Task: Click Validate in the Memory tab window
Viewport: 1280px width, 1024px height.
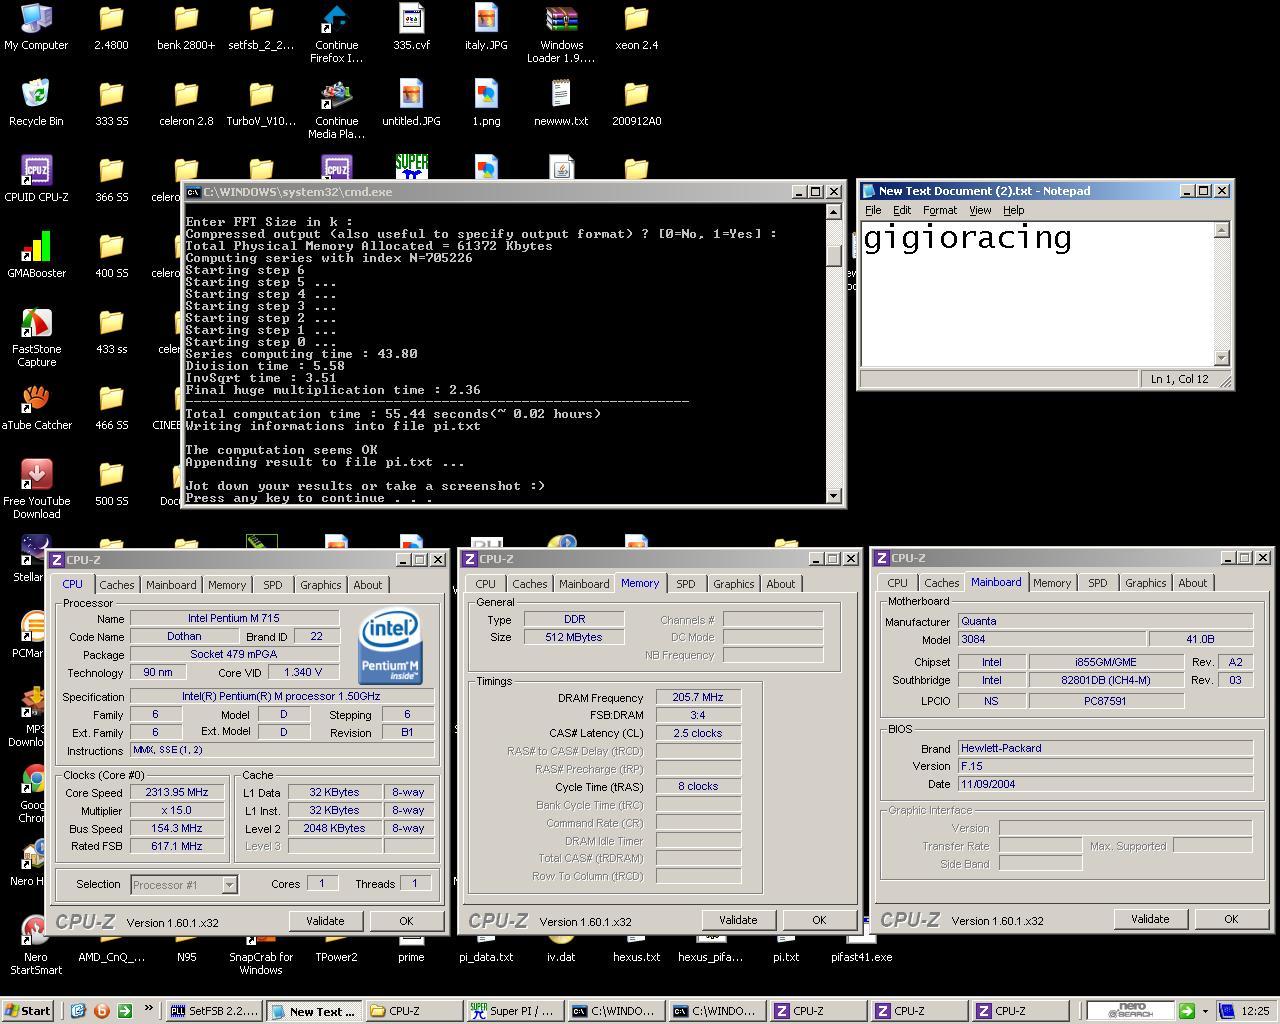Action: 738,920
